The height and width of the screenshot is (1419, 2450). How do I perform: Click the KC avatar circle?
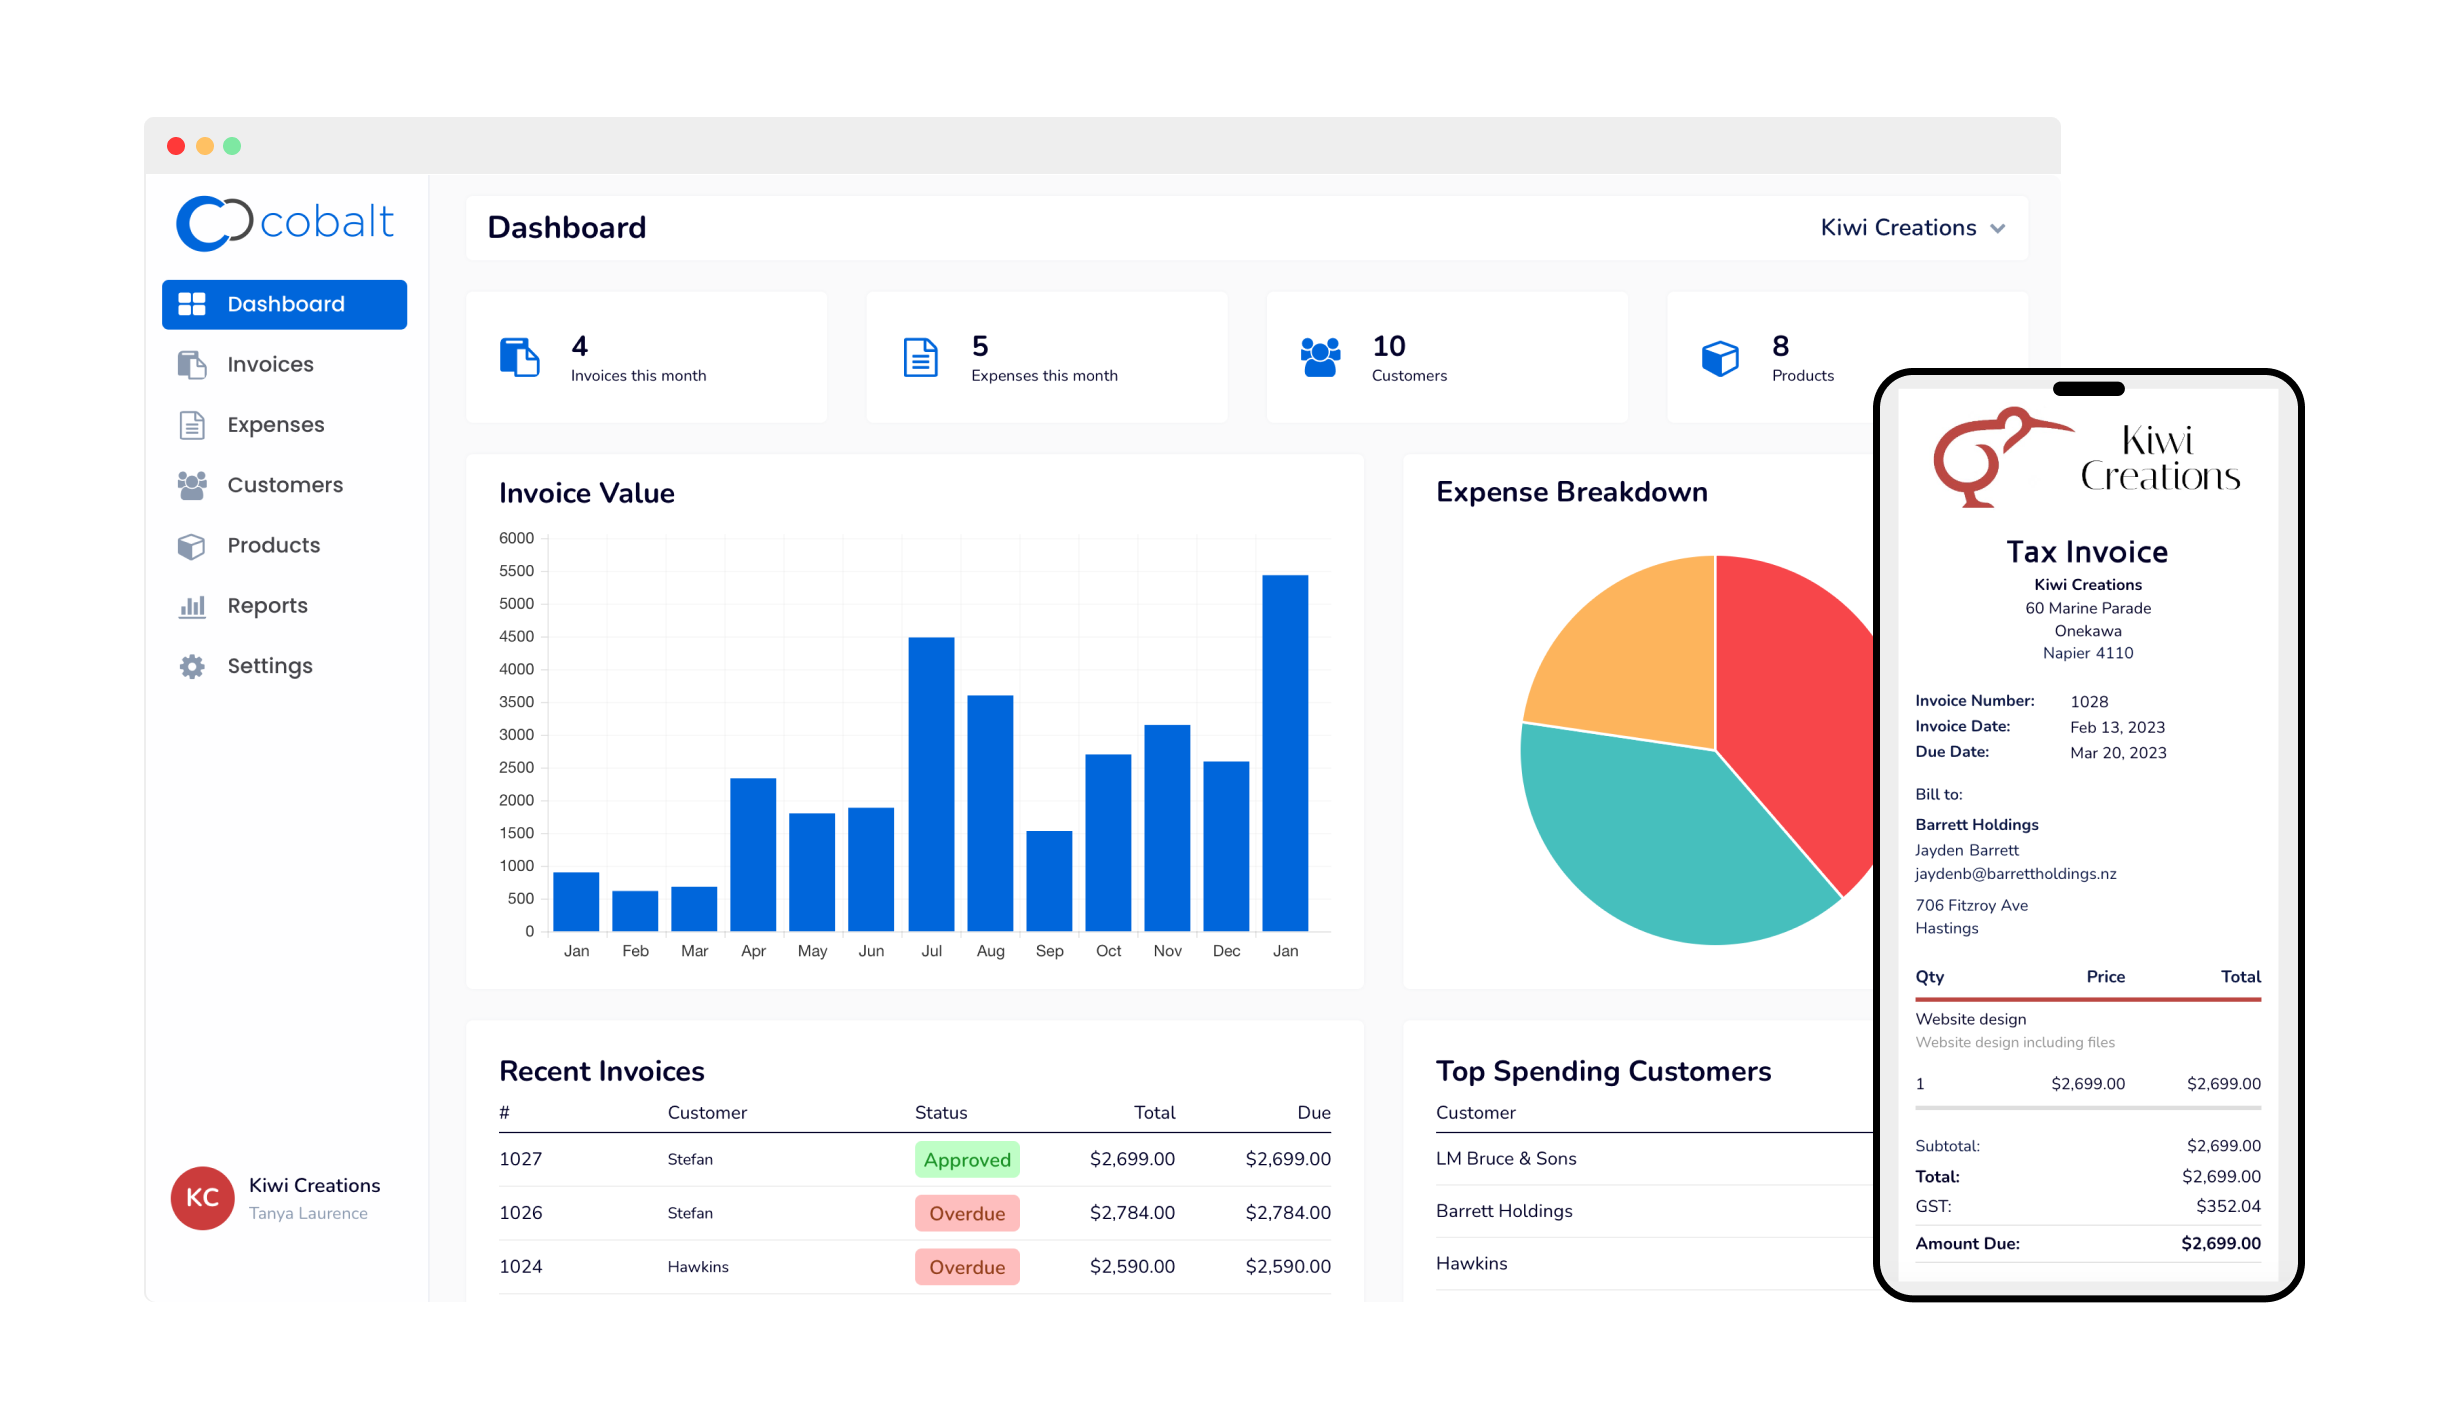pos(202,1197)
